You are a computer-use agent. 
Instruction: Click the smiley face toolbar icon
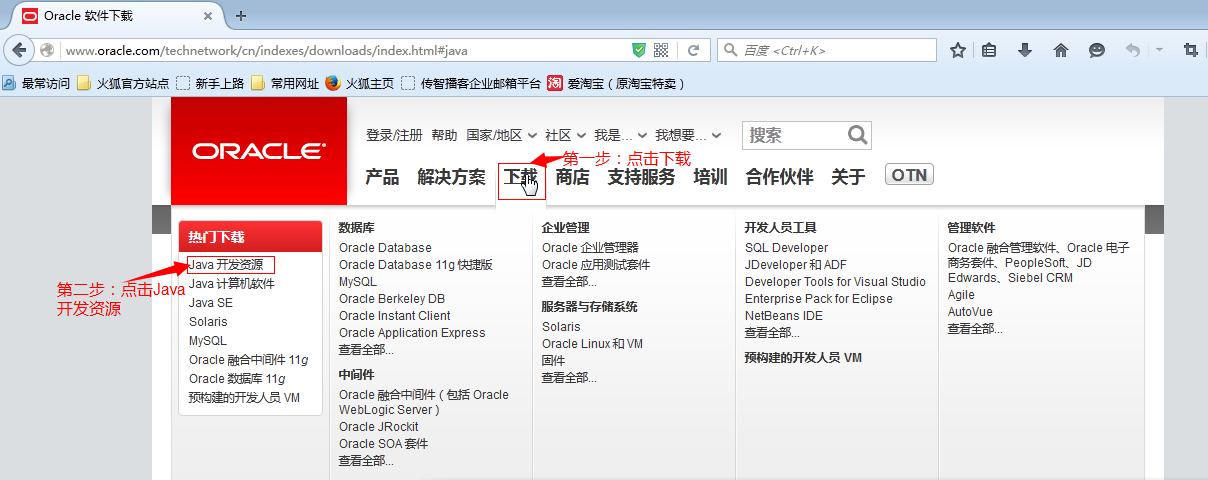pos(1097,50)
